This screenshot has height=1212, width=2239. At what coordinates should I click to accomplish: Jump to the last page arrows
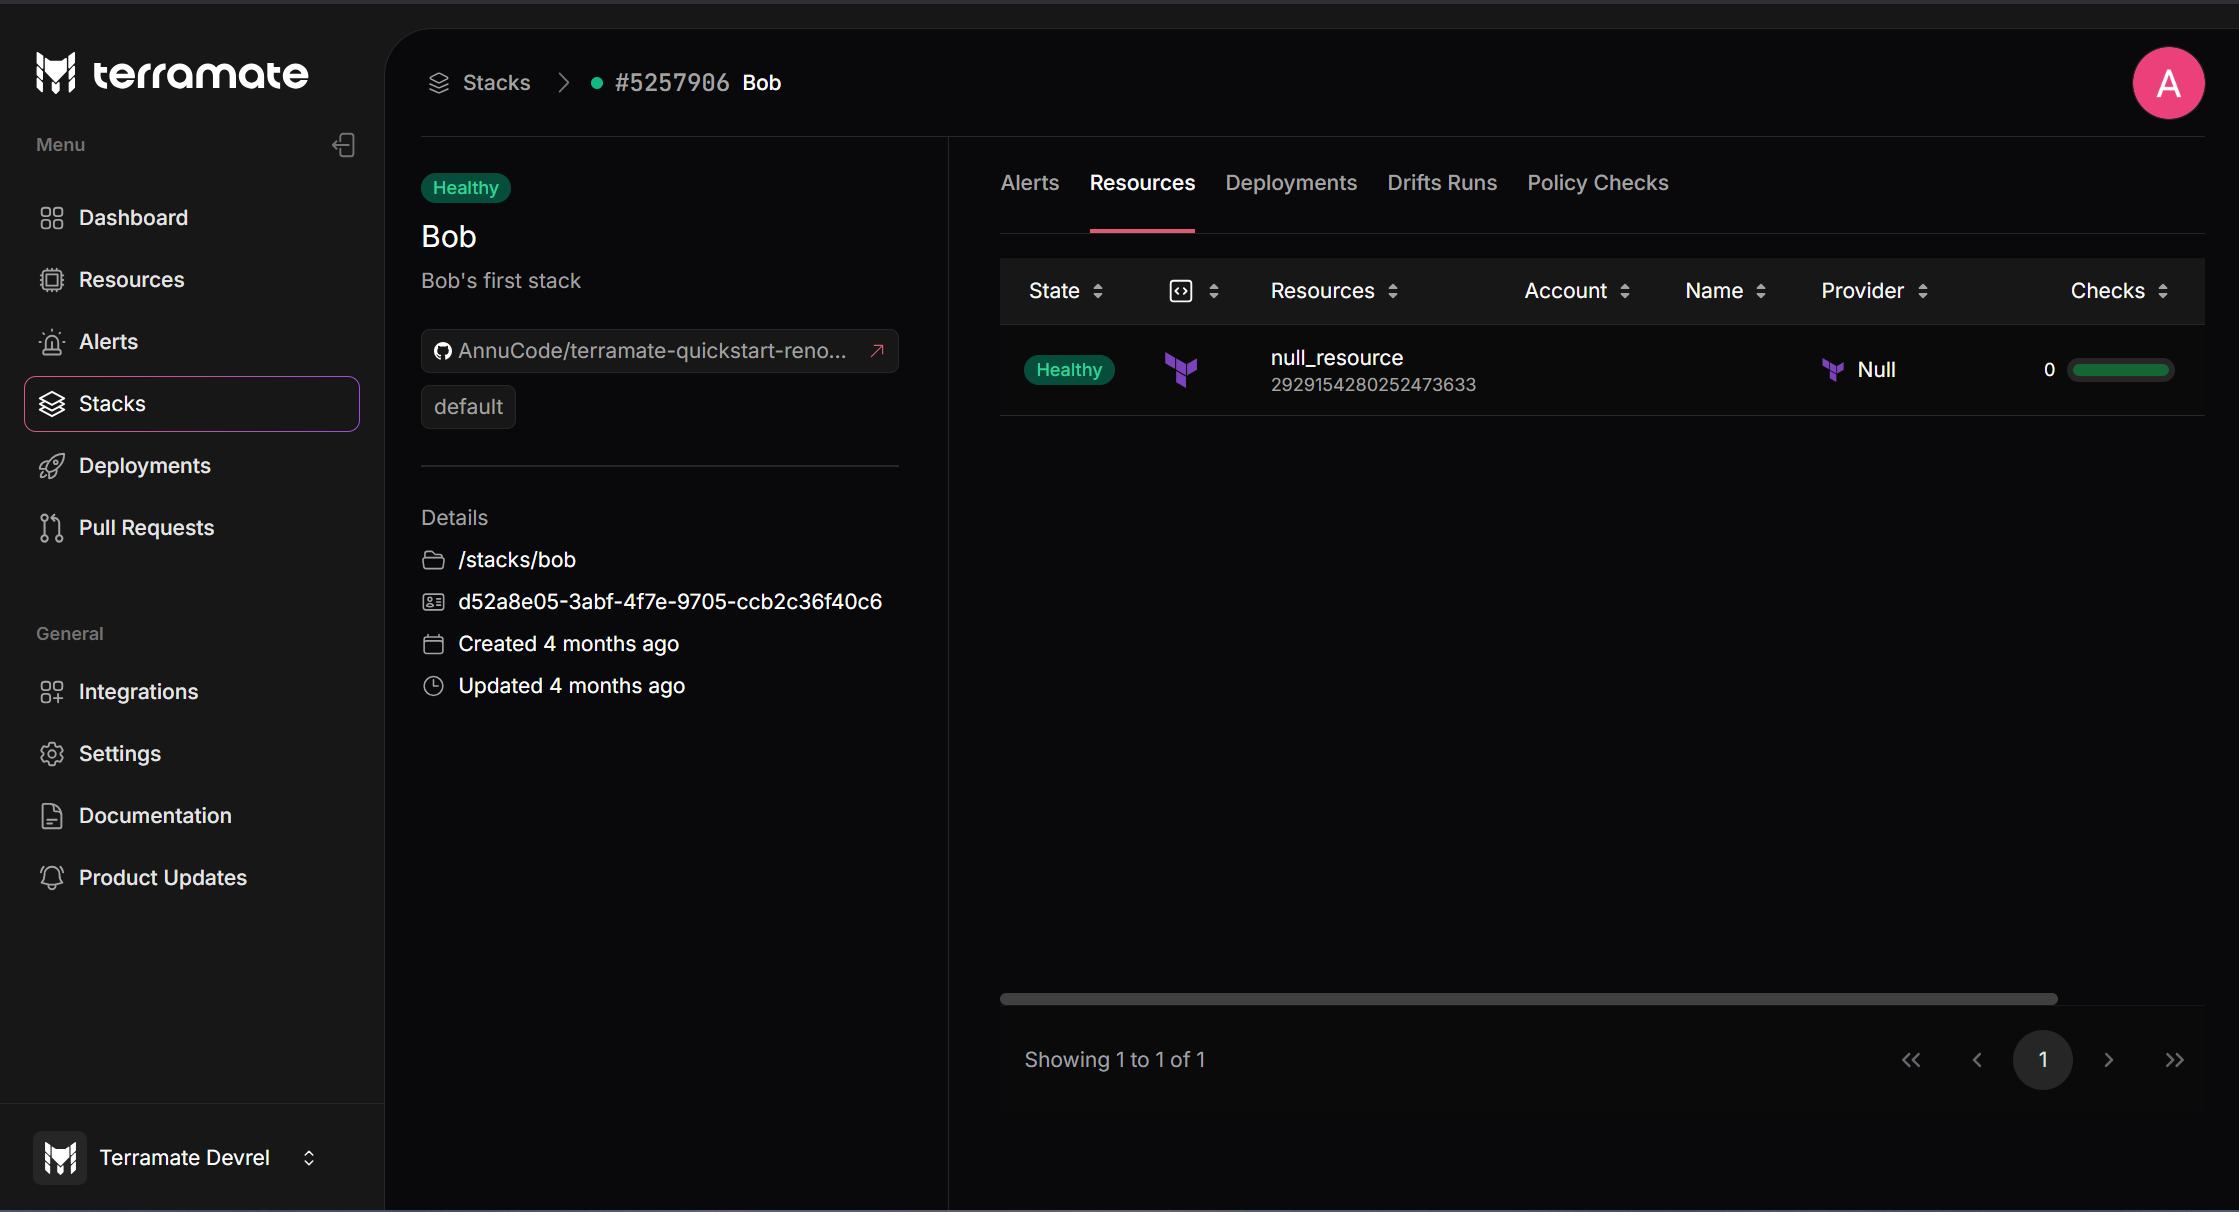2174,1060
